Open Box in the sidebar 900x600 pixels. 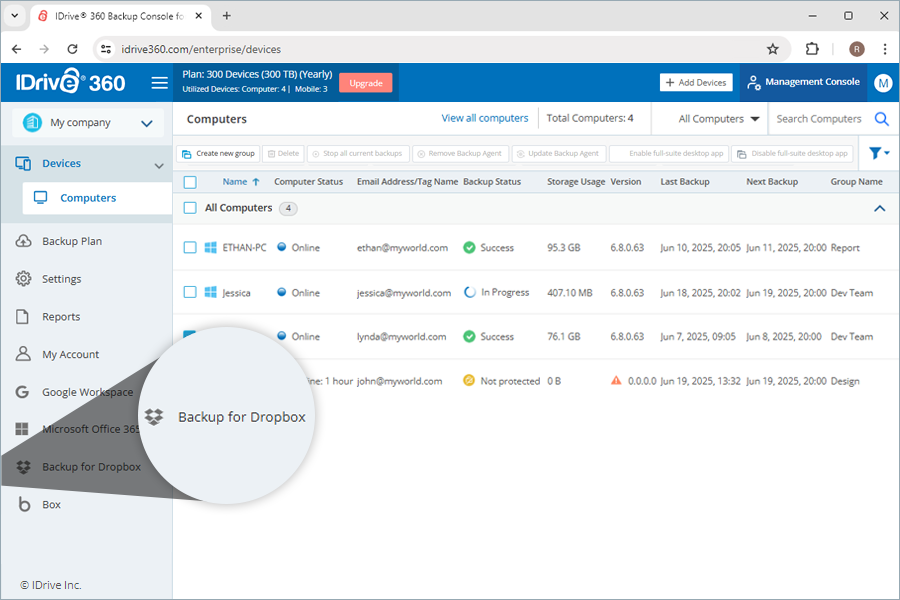coord(51,505)
